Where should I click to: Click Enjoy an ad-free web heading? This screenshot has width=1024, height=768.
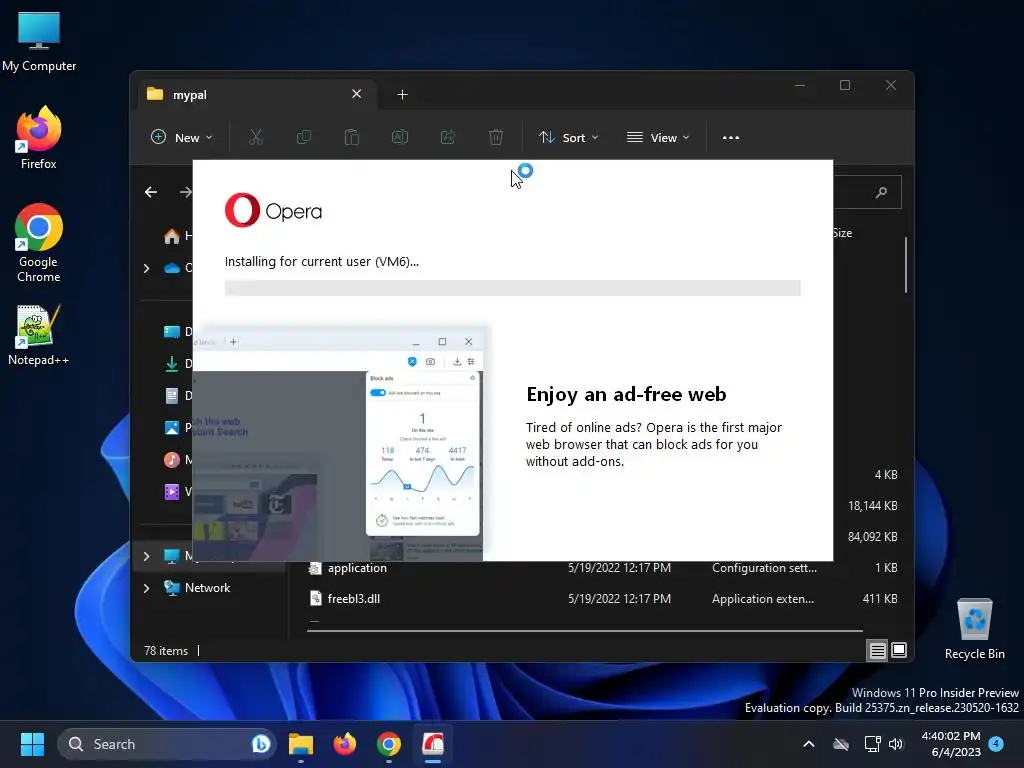[x=626, y=394]
